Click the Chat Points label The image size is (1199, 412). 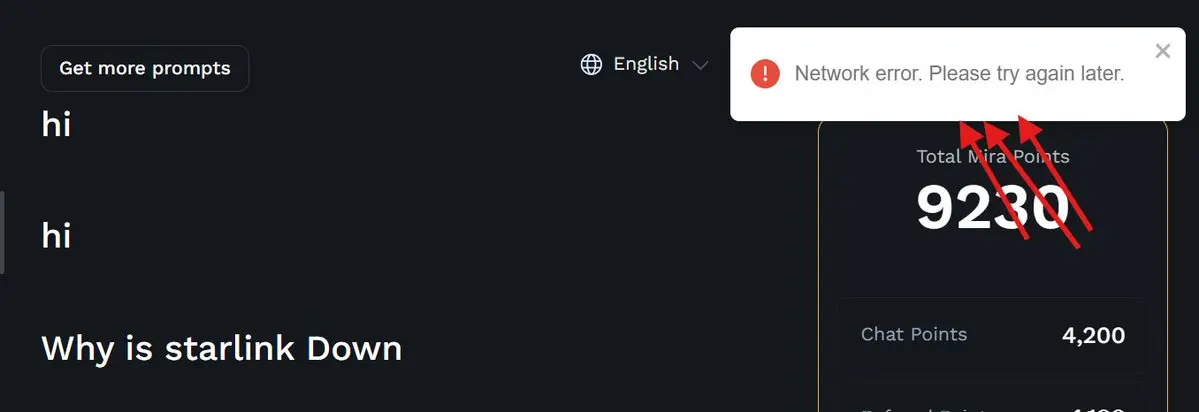coord(914,334)
